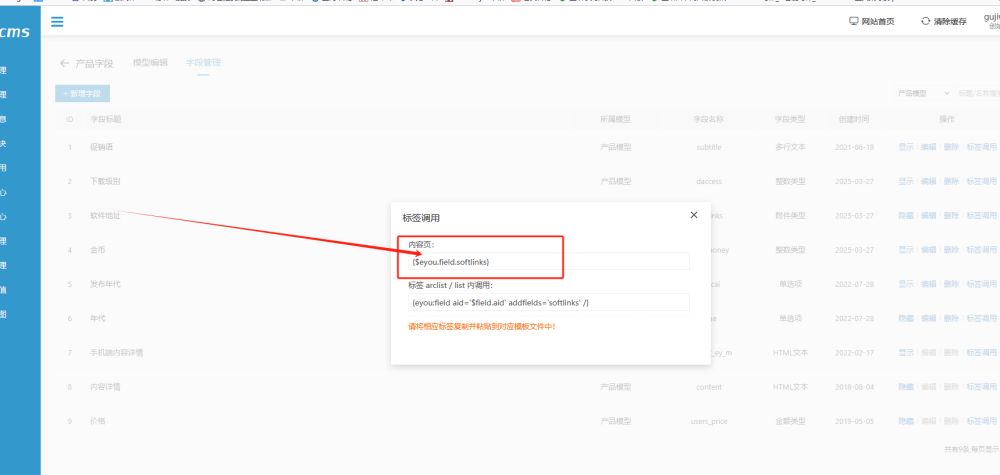Open 标签调用 for the 手机端内容详情 row
The width and height of the screenshot is (1000, 475).
click(982, 353)
